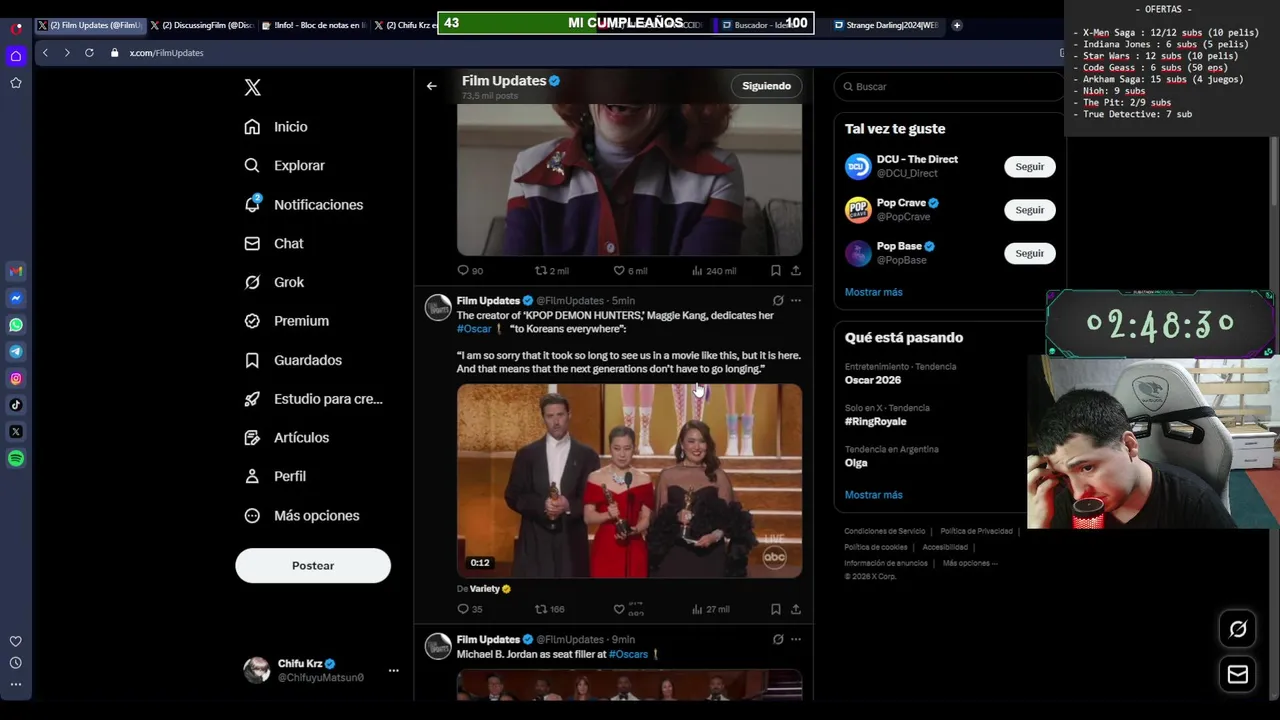
Task: Click the X logo home icon
Action: click(253, 88)
